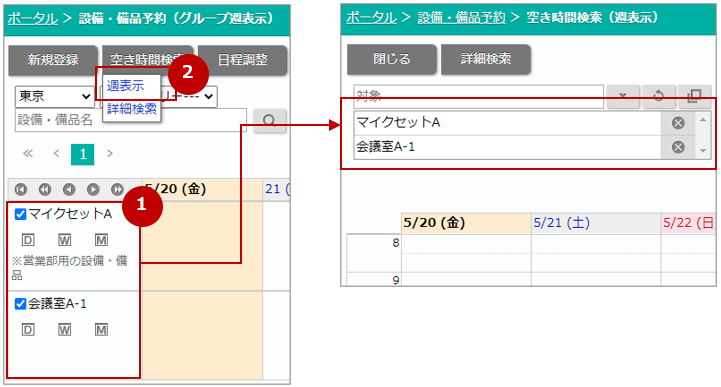Uncheck the 会議室A-1 checkbox
The image size is (721, 387).
pyautogui.click(x=20, y=303)
